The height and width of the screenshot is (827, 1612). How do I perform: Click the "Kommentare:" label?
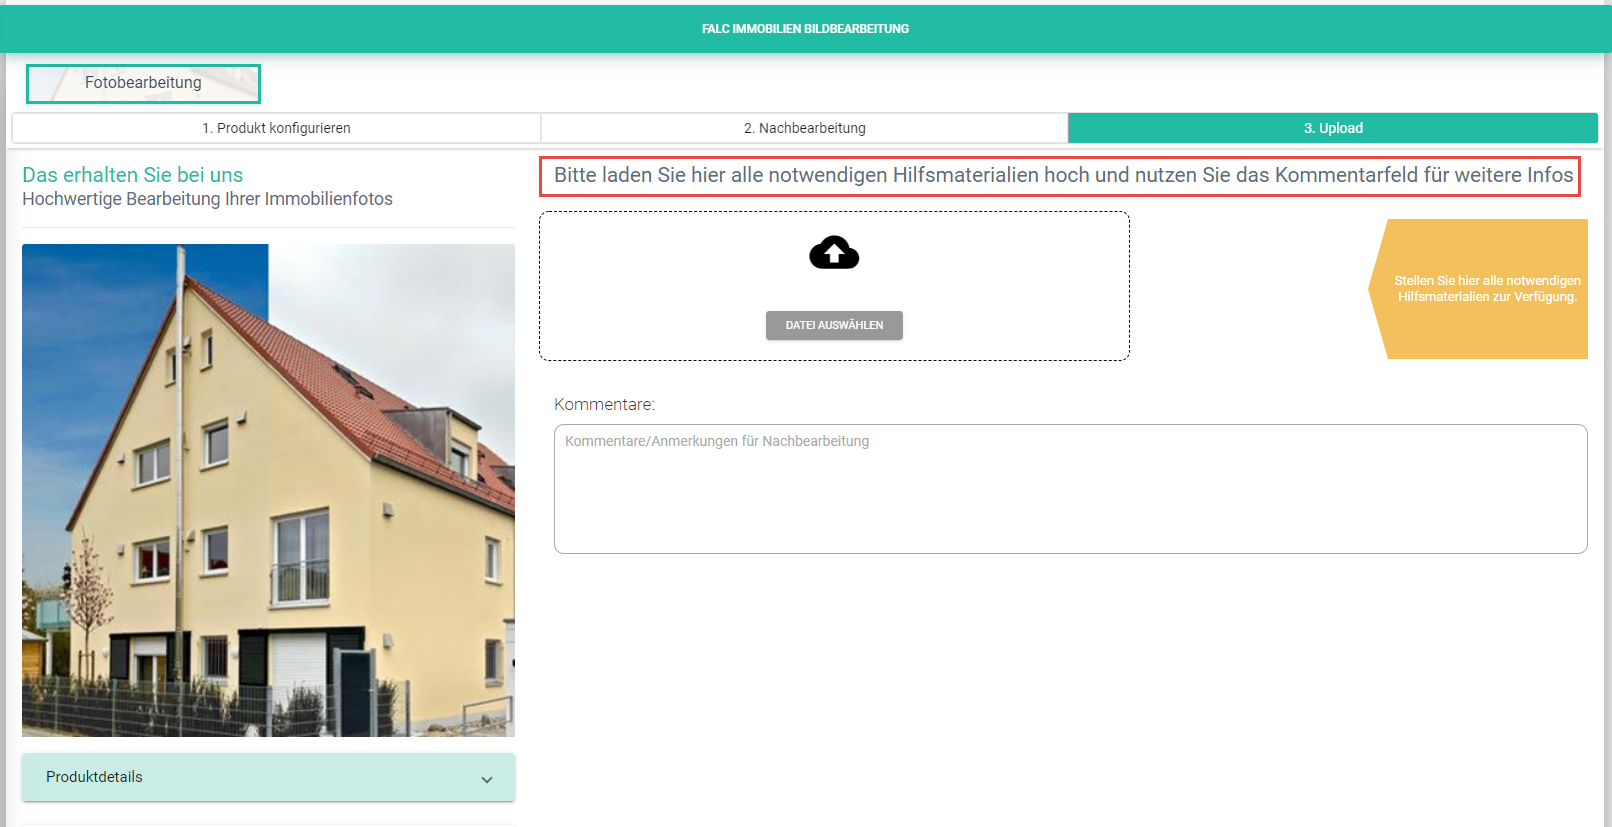(604, 404)
